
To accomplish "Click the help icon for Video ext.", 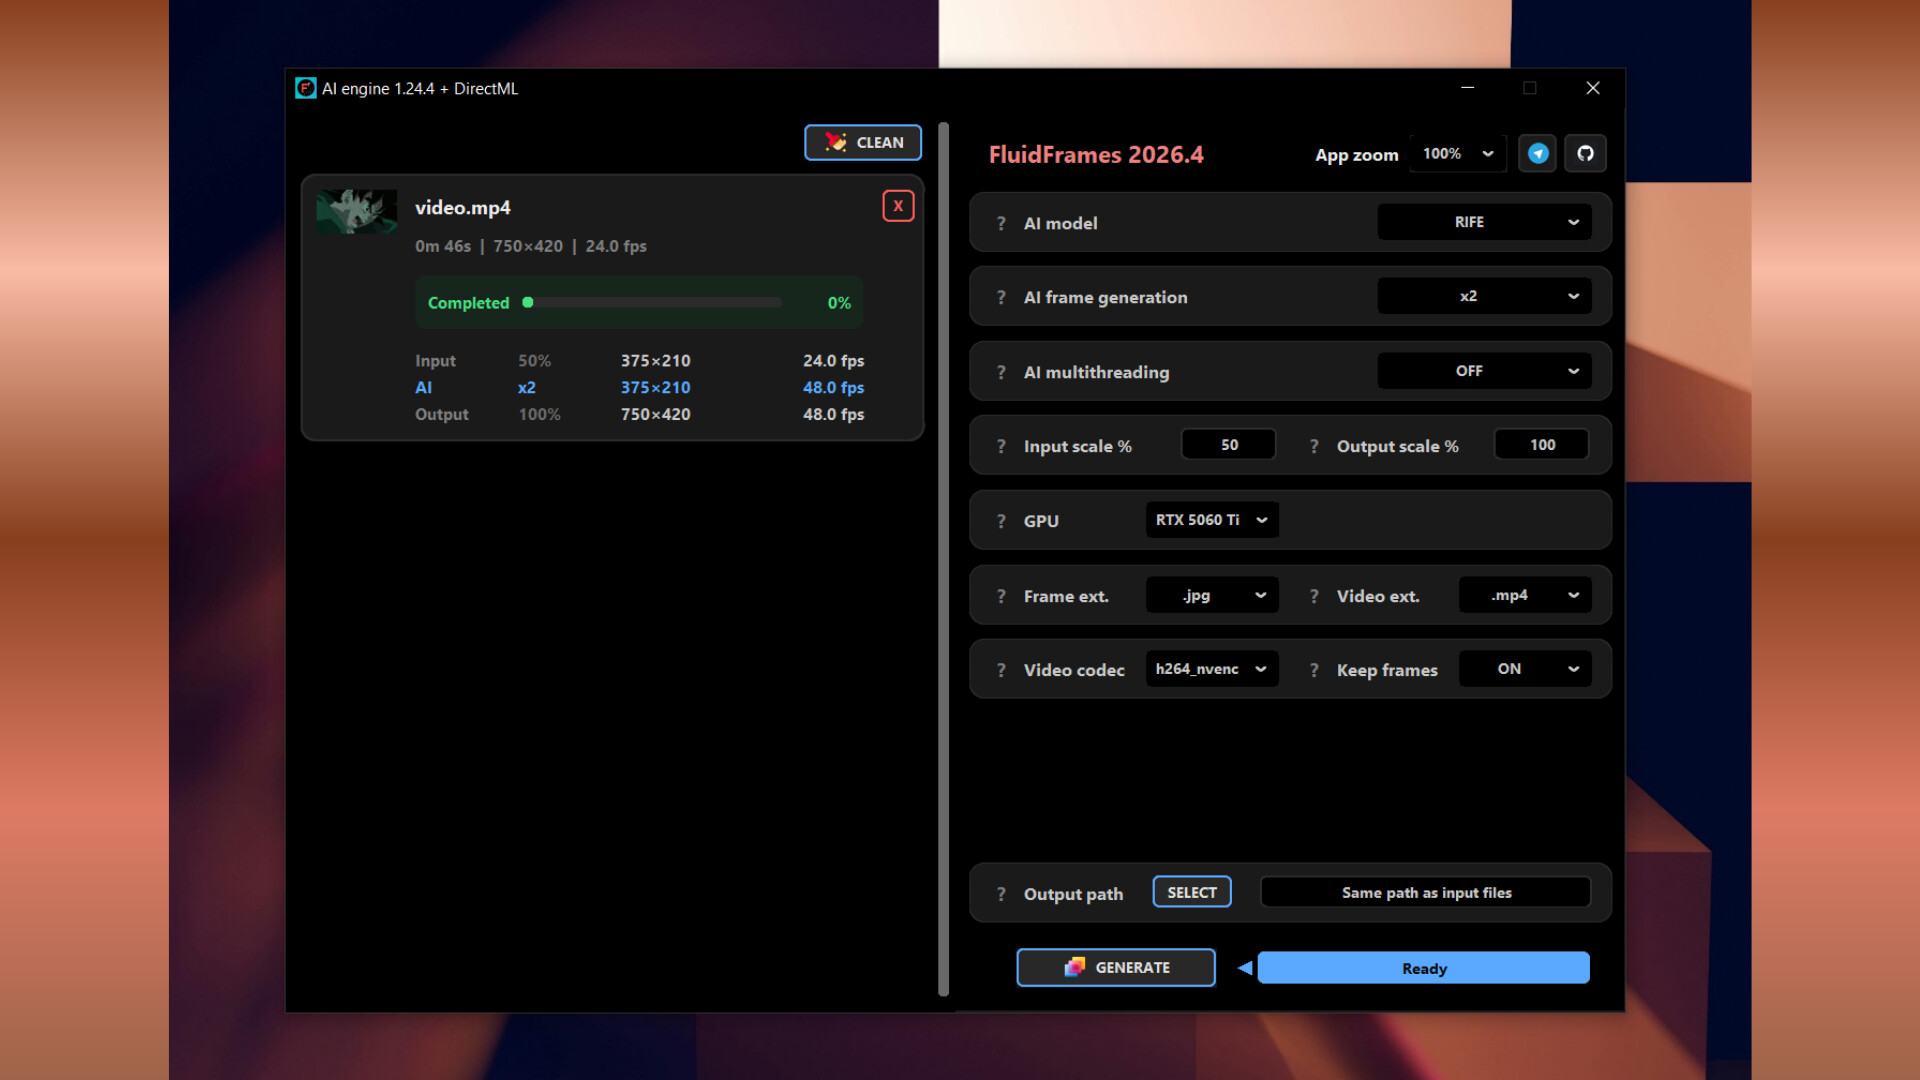I will [1314, 596].
